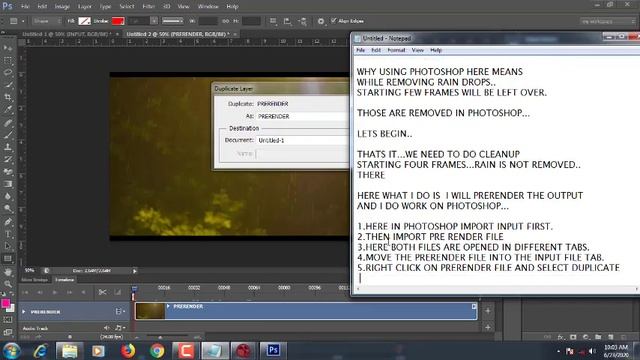Change screen mode at toolbox bottom

click(x=7, y=332)
